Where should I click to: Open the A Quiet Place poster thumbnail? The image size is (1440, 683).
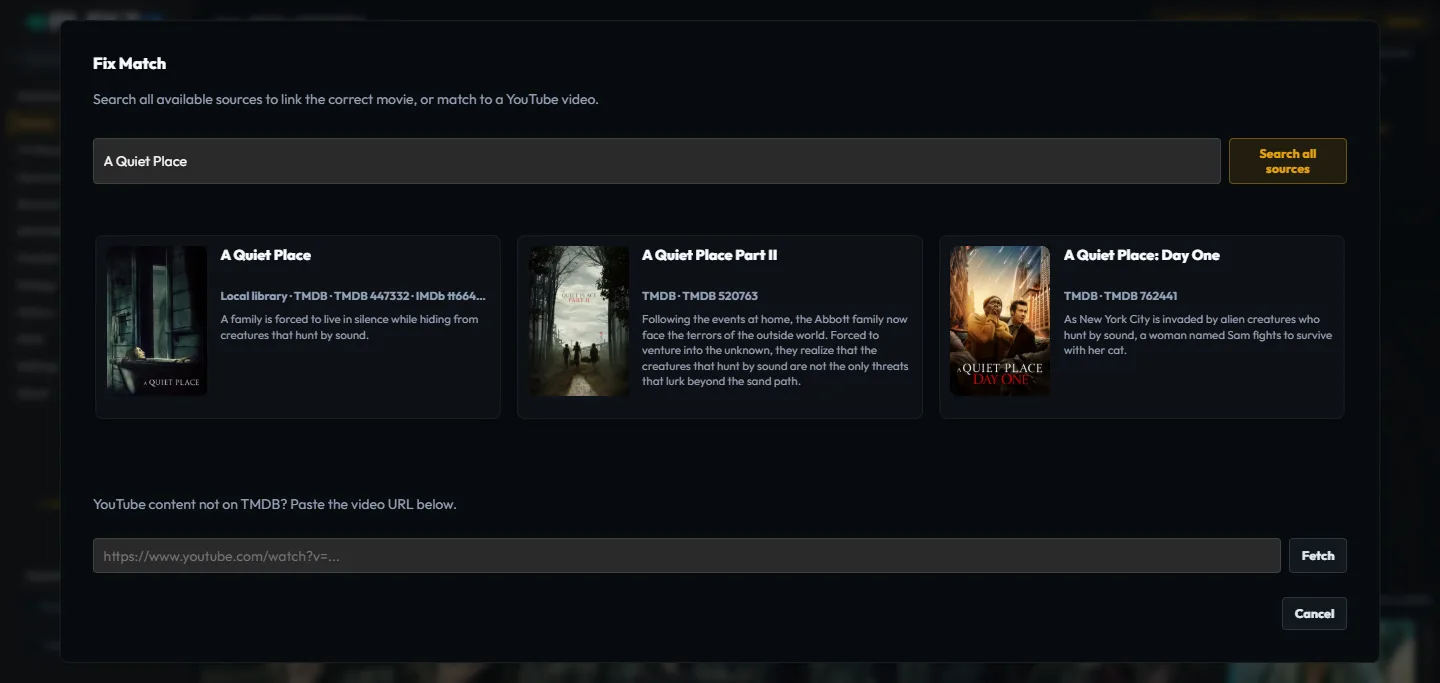(157, 320)
